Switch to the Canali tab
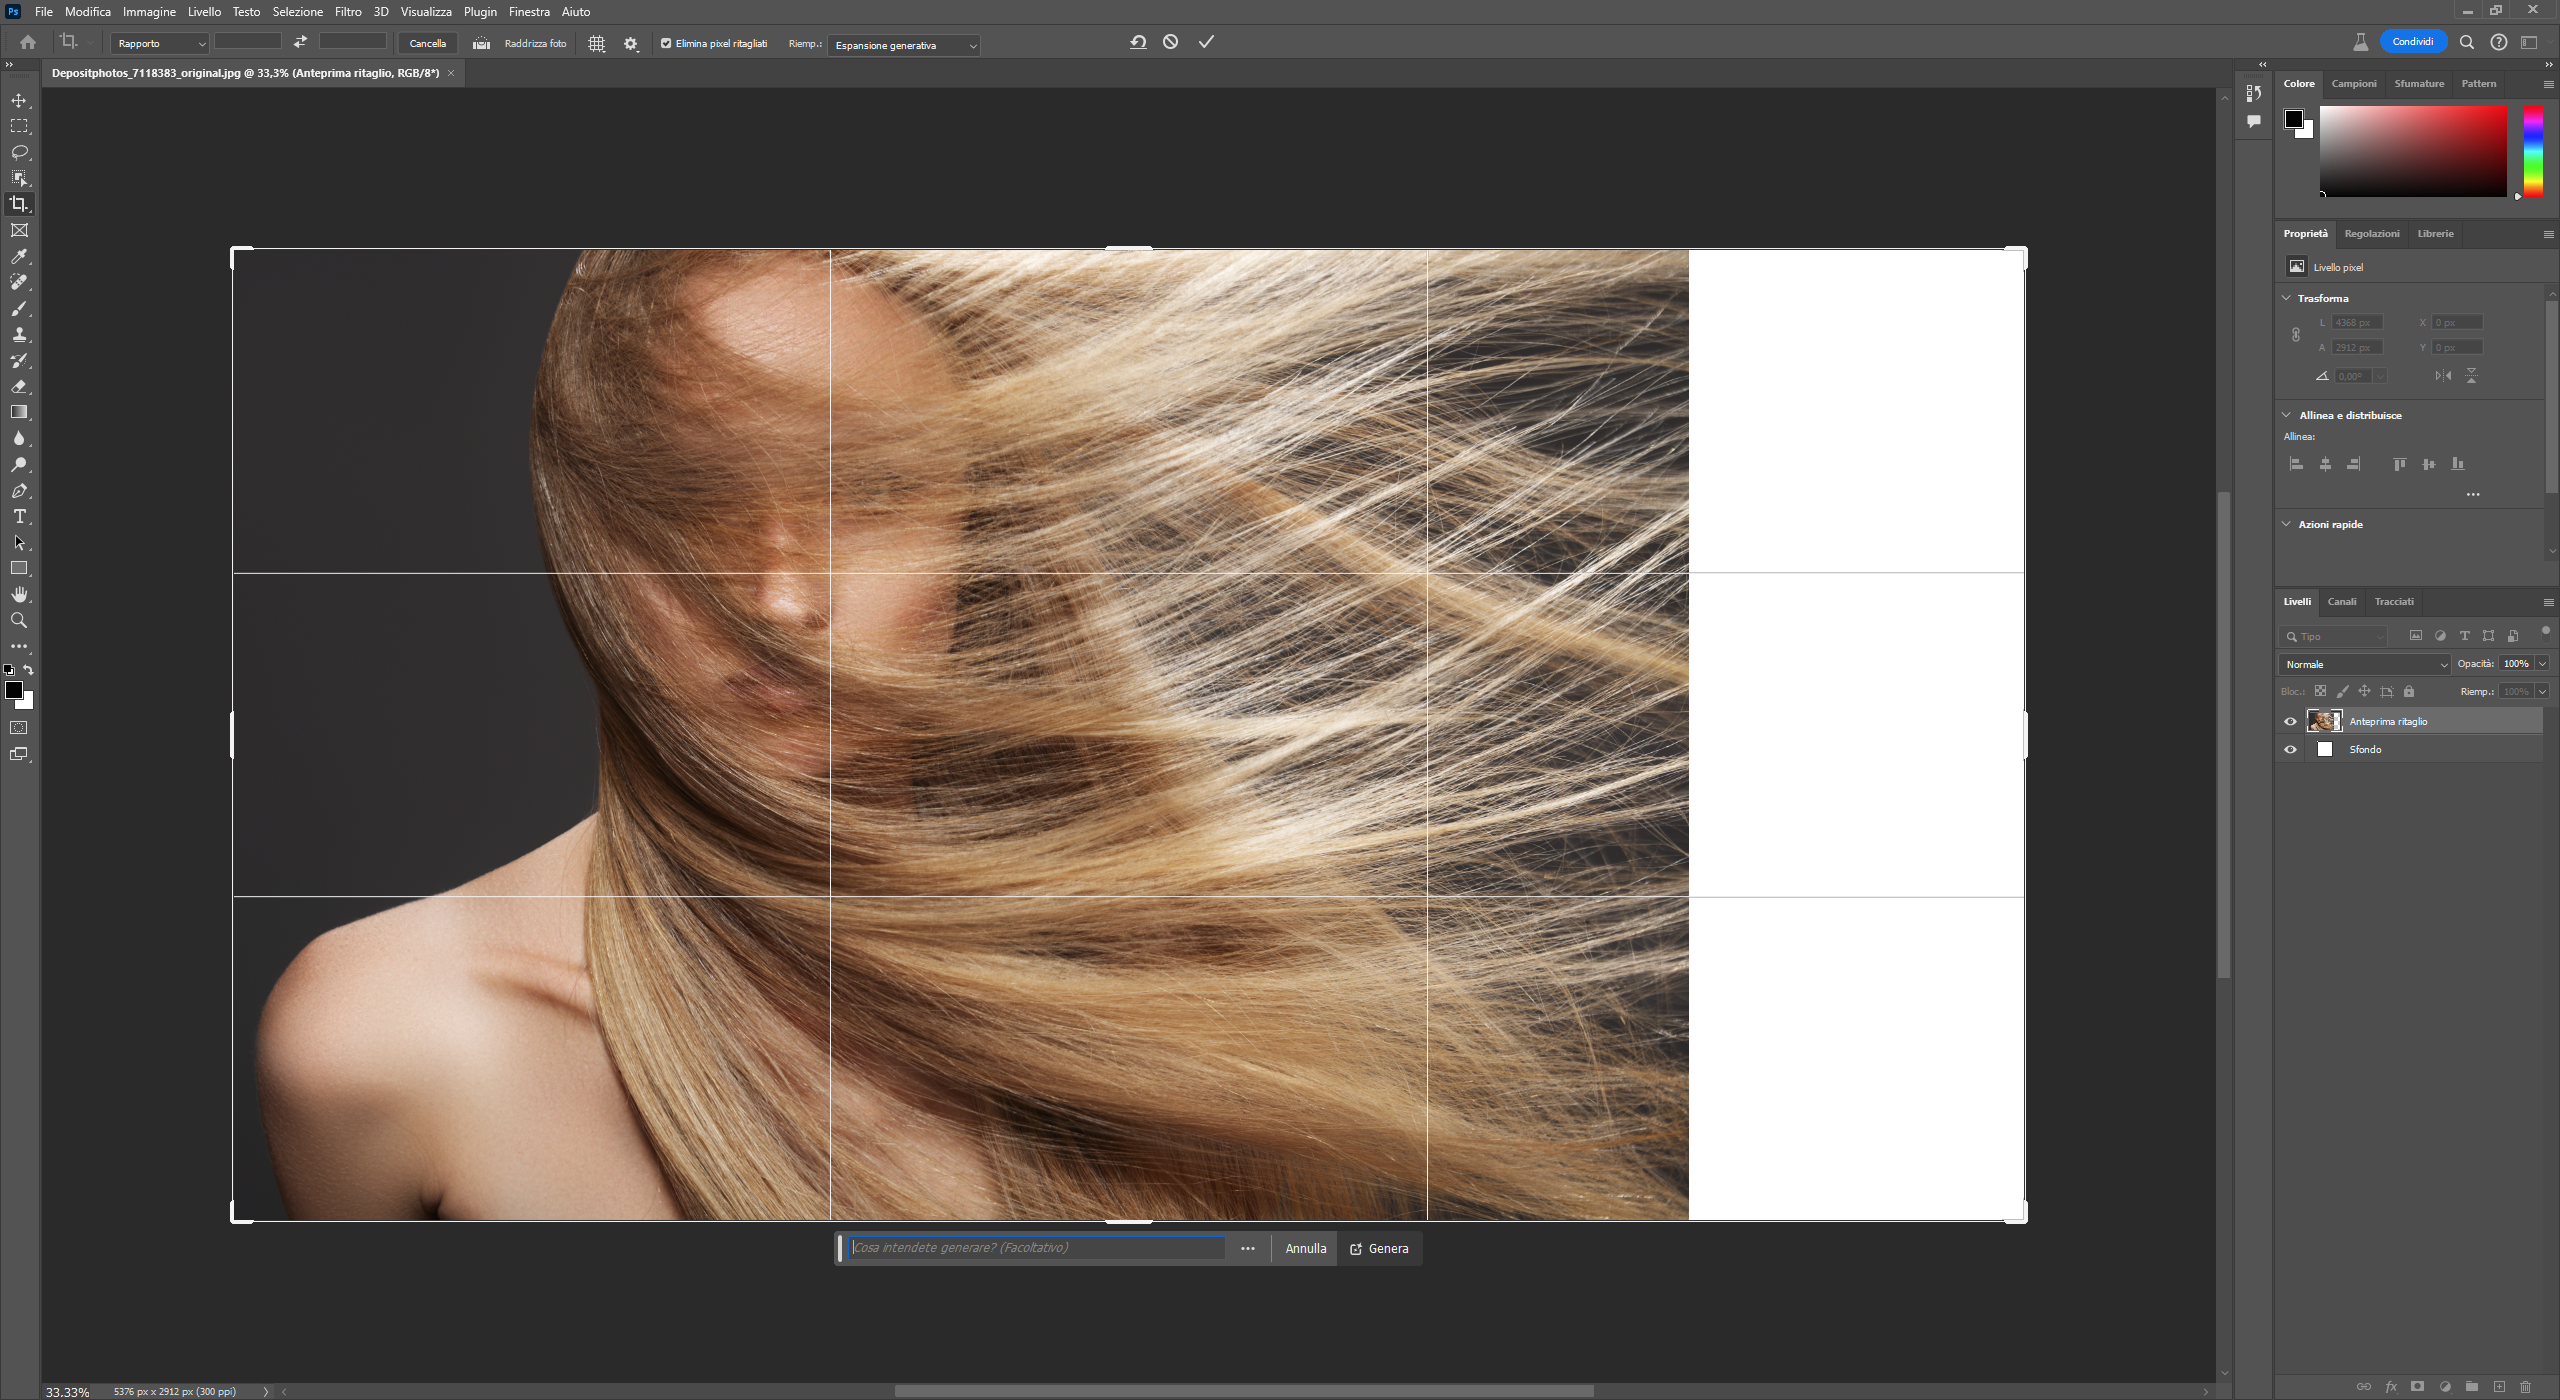 click(2341, 601)
